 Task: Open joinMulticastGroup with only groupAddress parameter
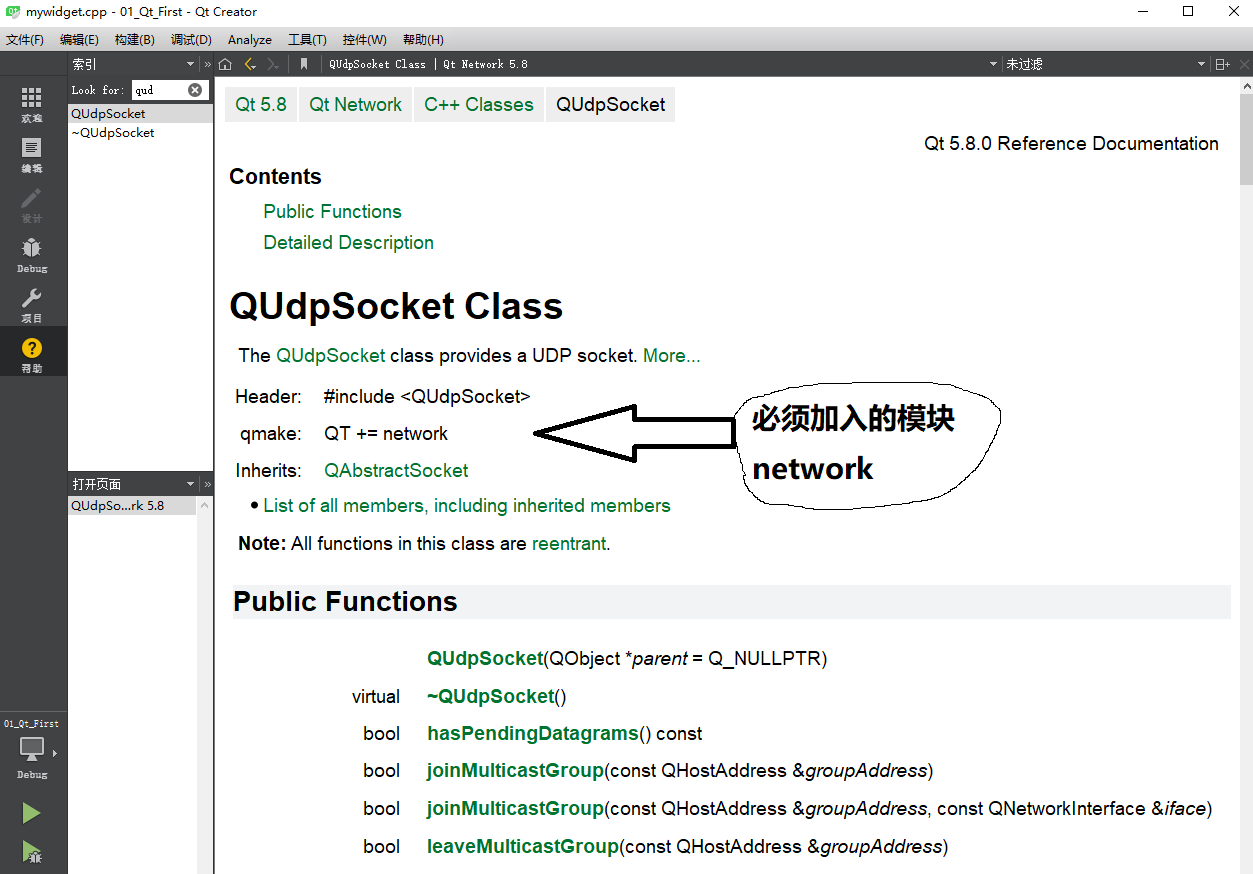[x=515, y=771]
